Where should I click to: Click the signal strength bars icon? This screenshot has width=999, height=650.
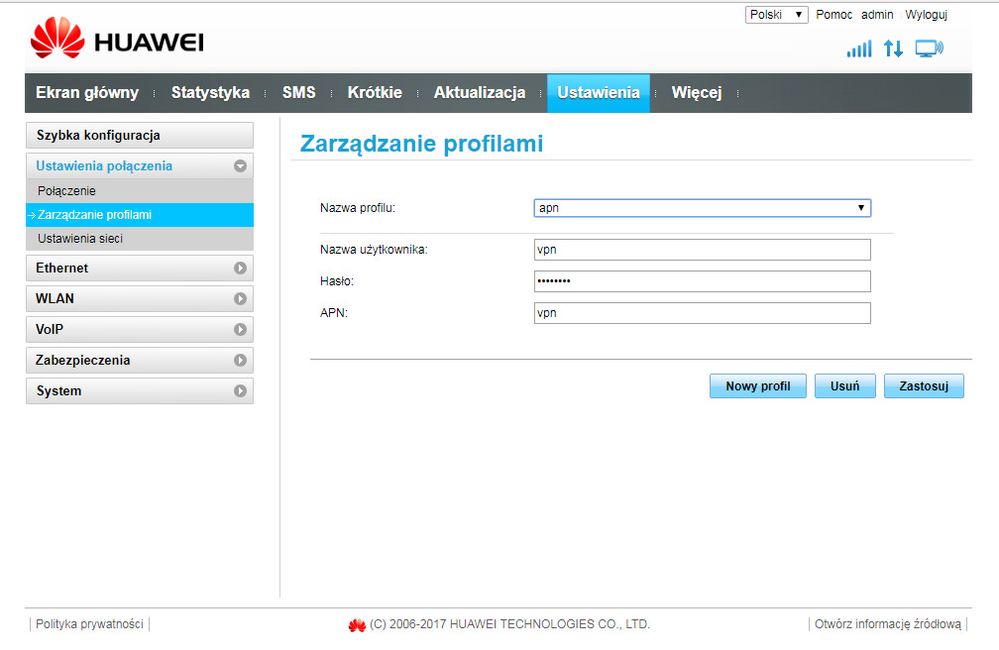[x=859, y=49]
